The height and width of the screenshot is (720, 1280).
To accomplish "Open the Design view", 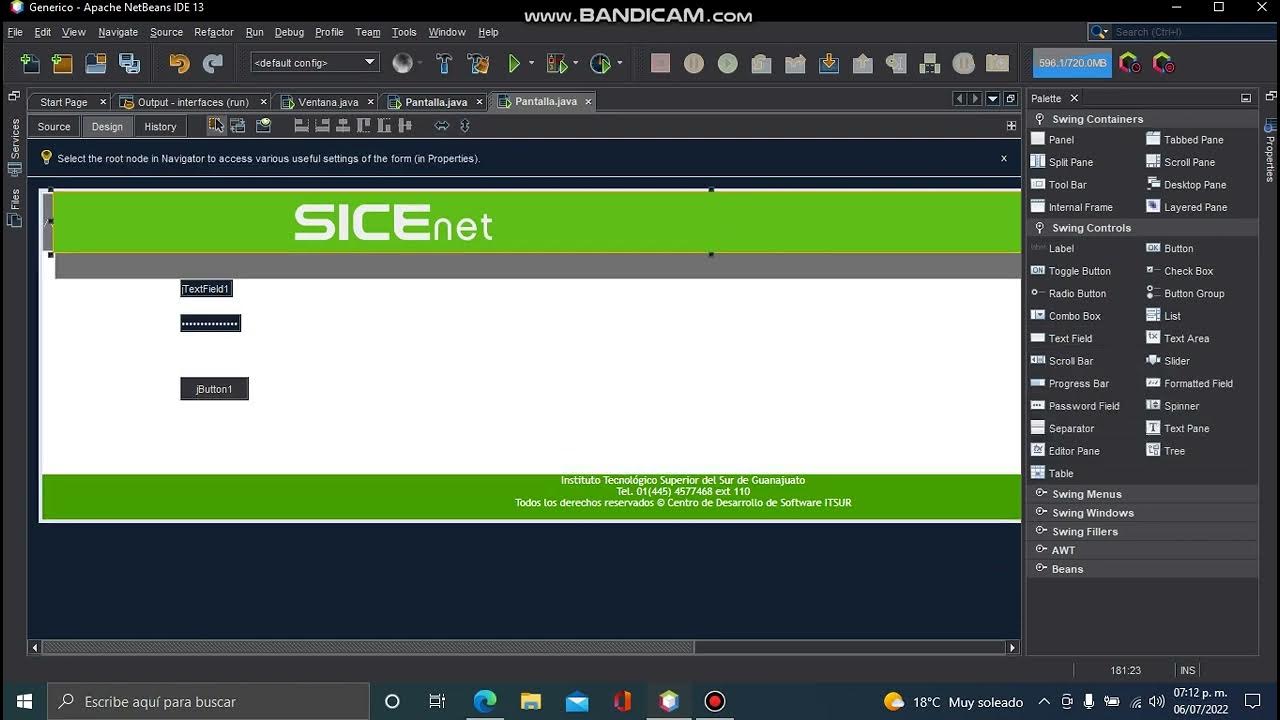I will tap(107, 127).
